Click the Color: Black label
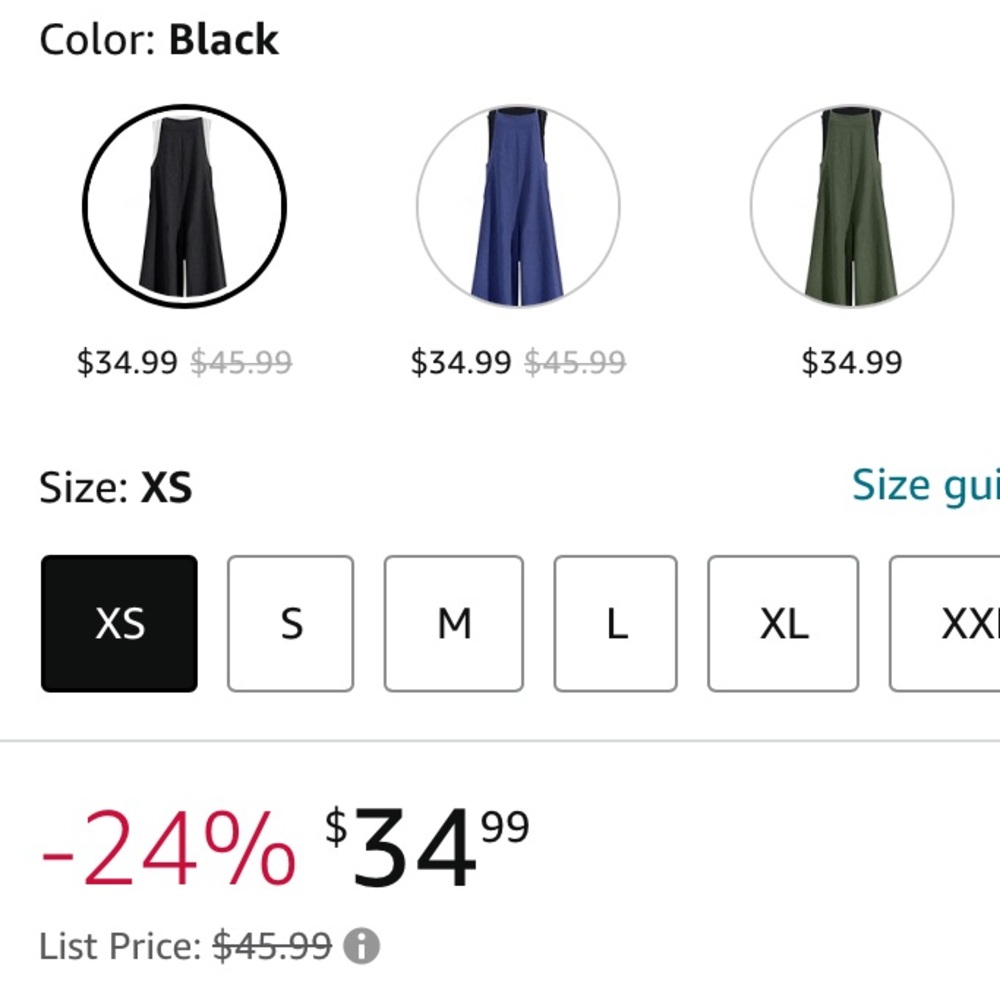The image size is (1000, 1000). point(159,40)
